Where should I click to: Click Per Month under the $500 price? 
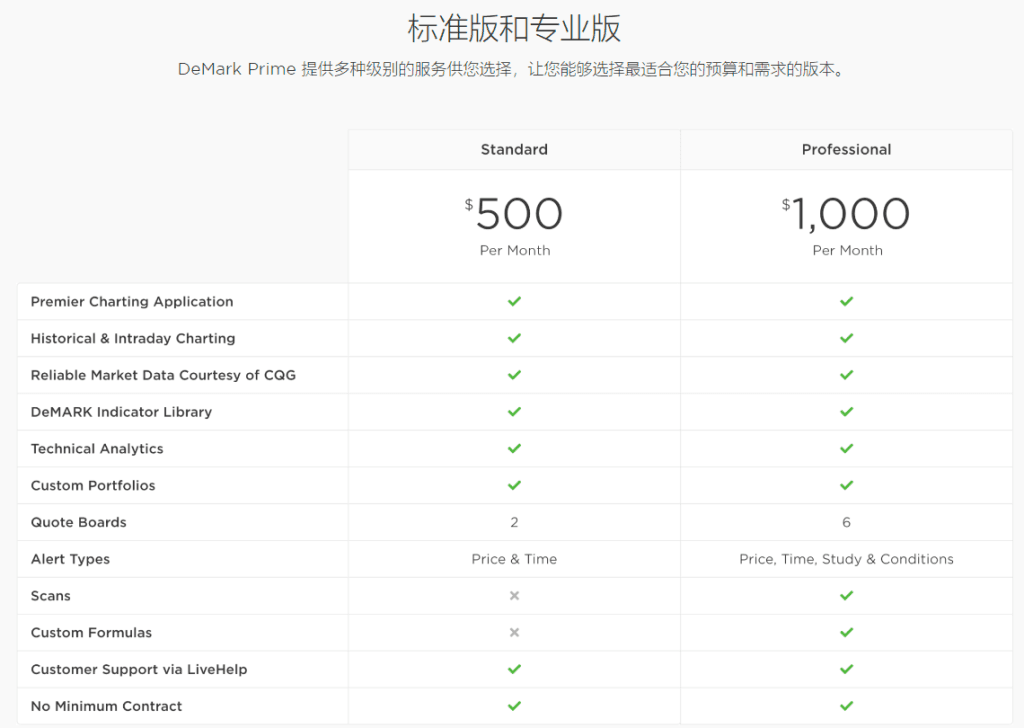515,251
